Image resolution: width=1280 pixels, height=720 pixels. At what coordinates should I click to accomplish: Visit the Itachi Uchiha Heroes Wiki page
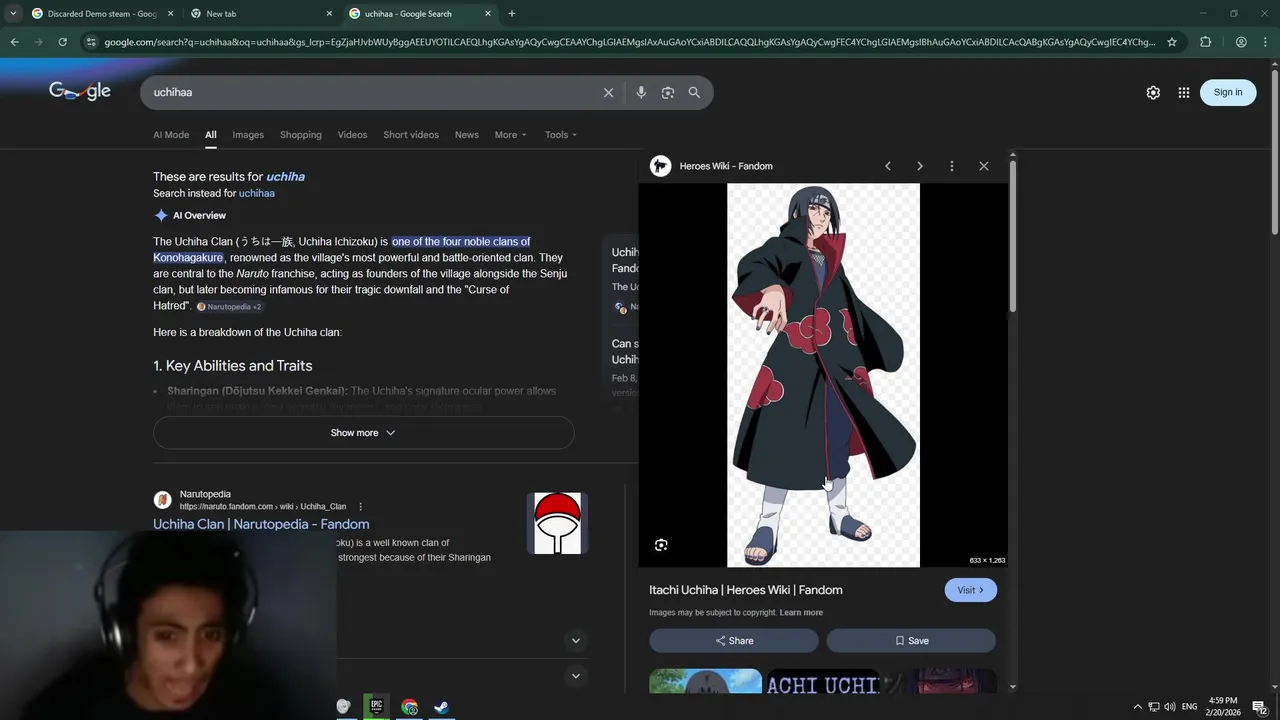[970, 590]
